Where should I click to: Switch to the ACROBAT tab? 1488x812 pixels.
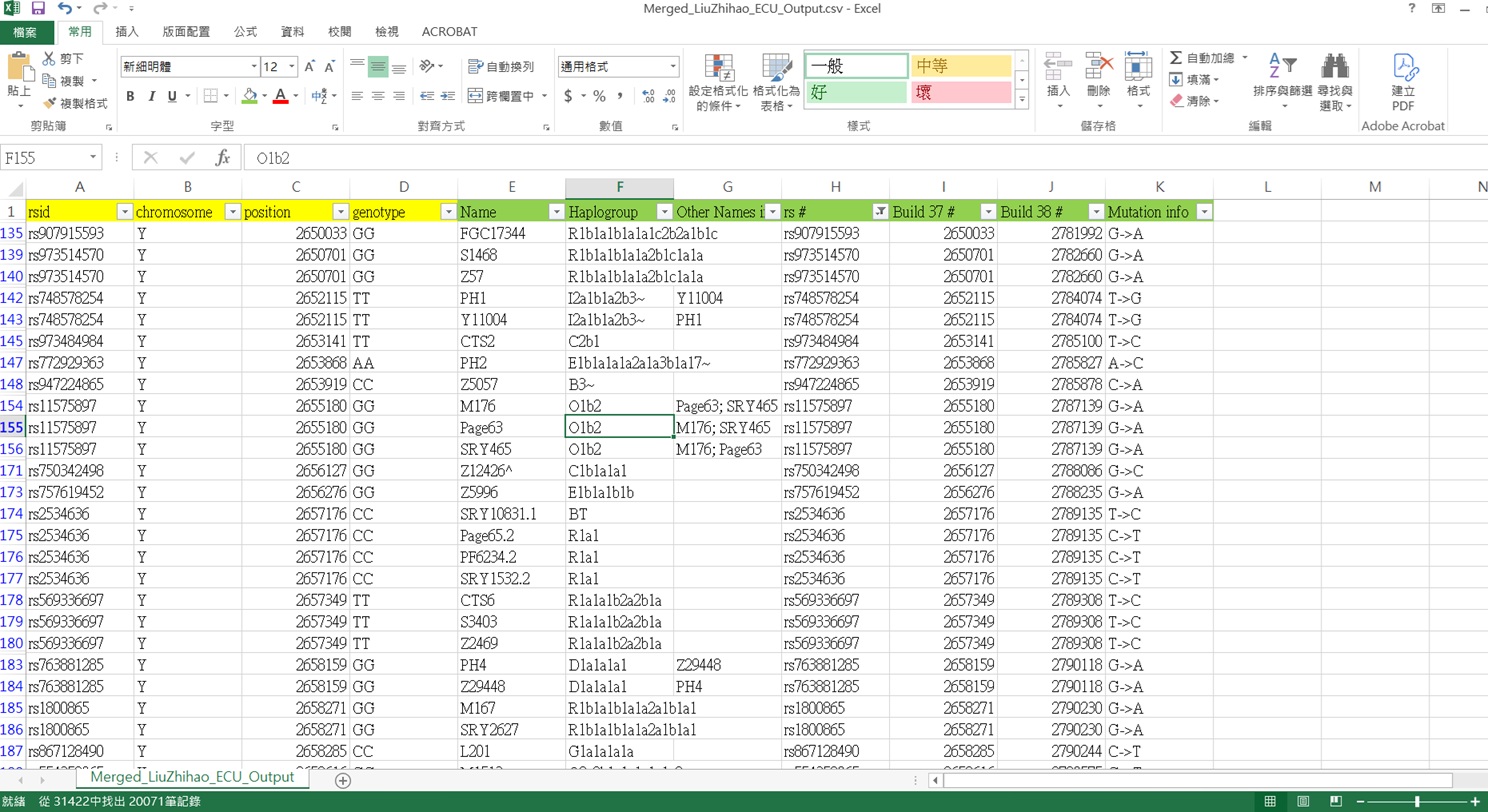coord(449,32)
